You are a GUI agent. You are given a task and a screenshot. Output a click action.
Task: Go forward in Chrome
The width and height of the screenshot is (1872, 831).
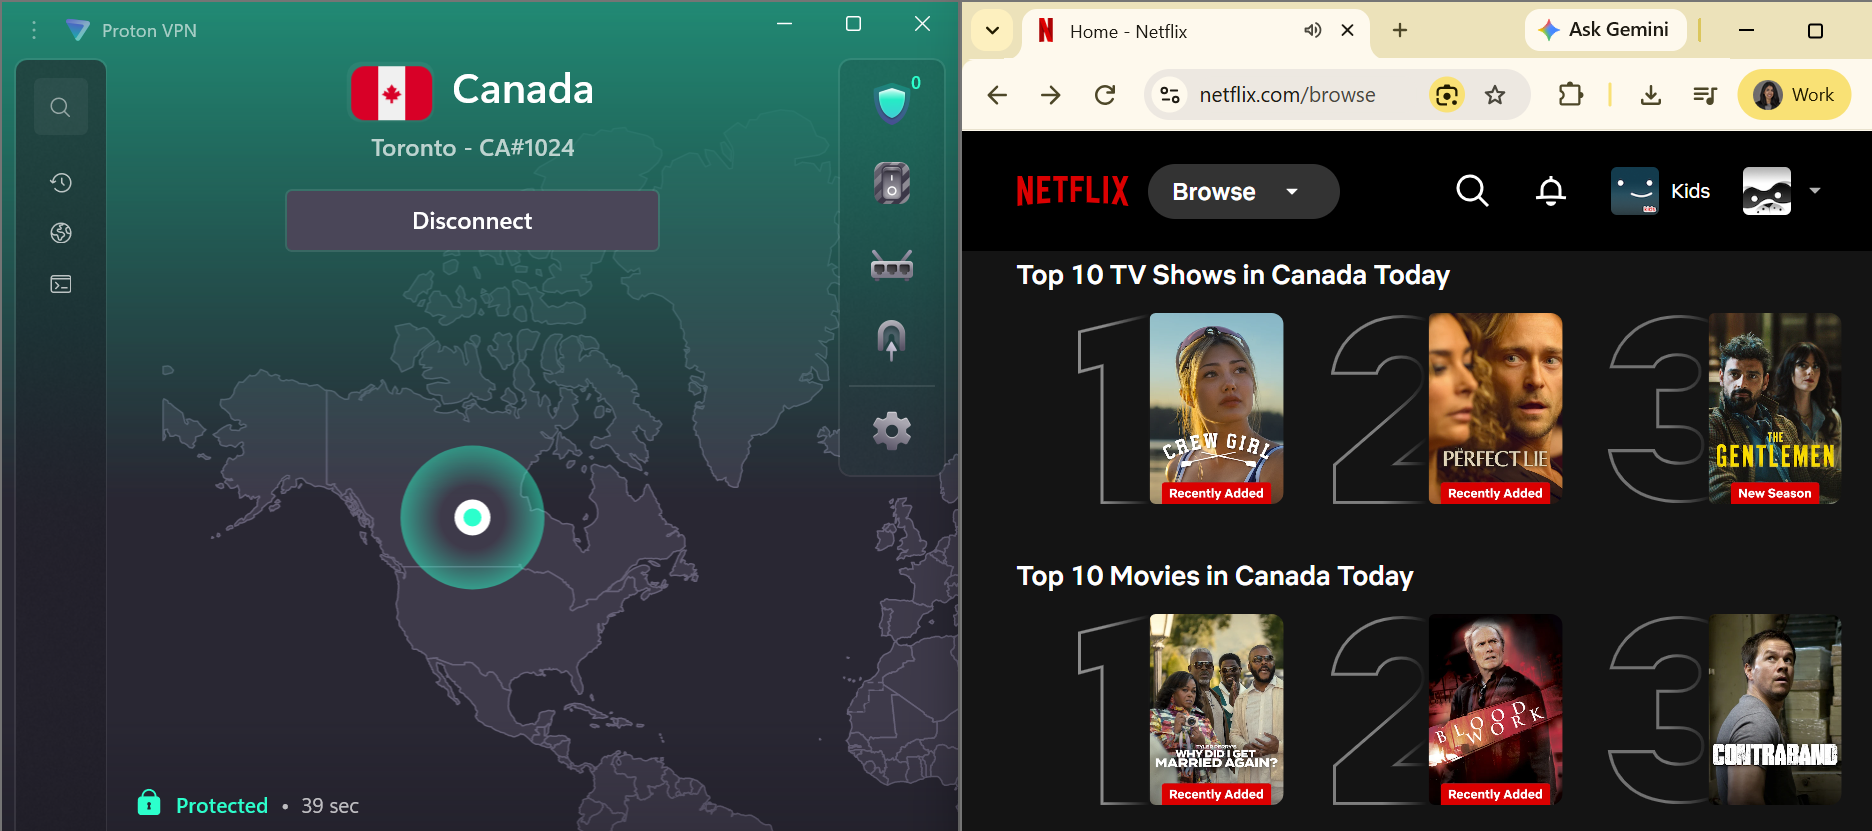pyautogui.click(x=1050, y=95)
